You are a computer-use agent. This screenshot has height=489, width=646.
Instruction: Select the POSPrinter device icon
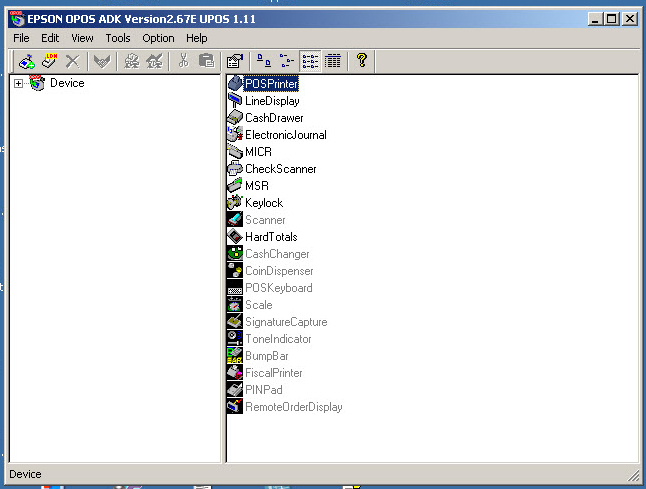235,84
